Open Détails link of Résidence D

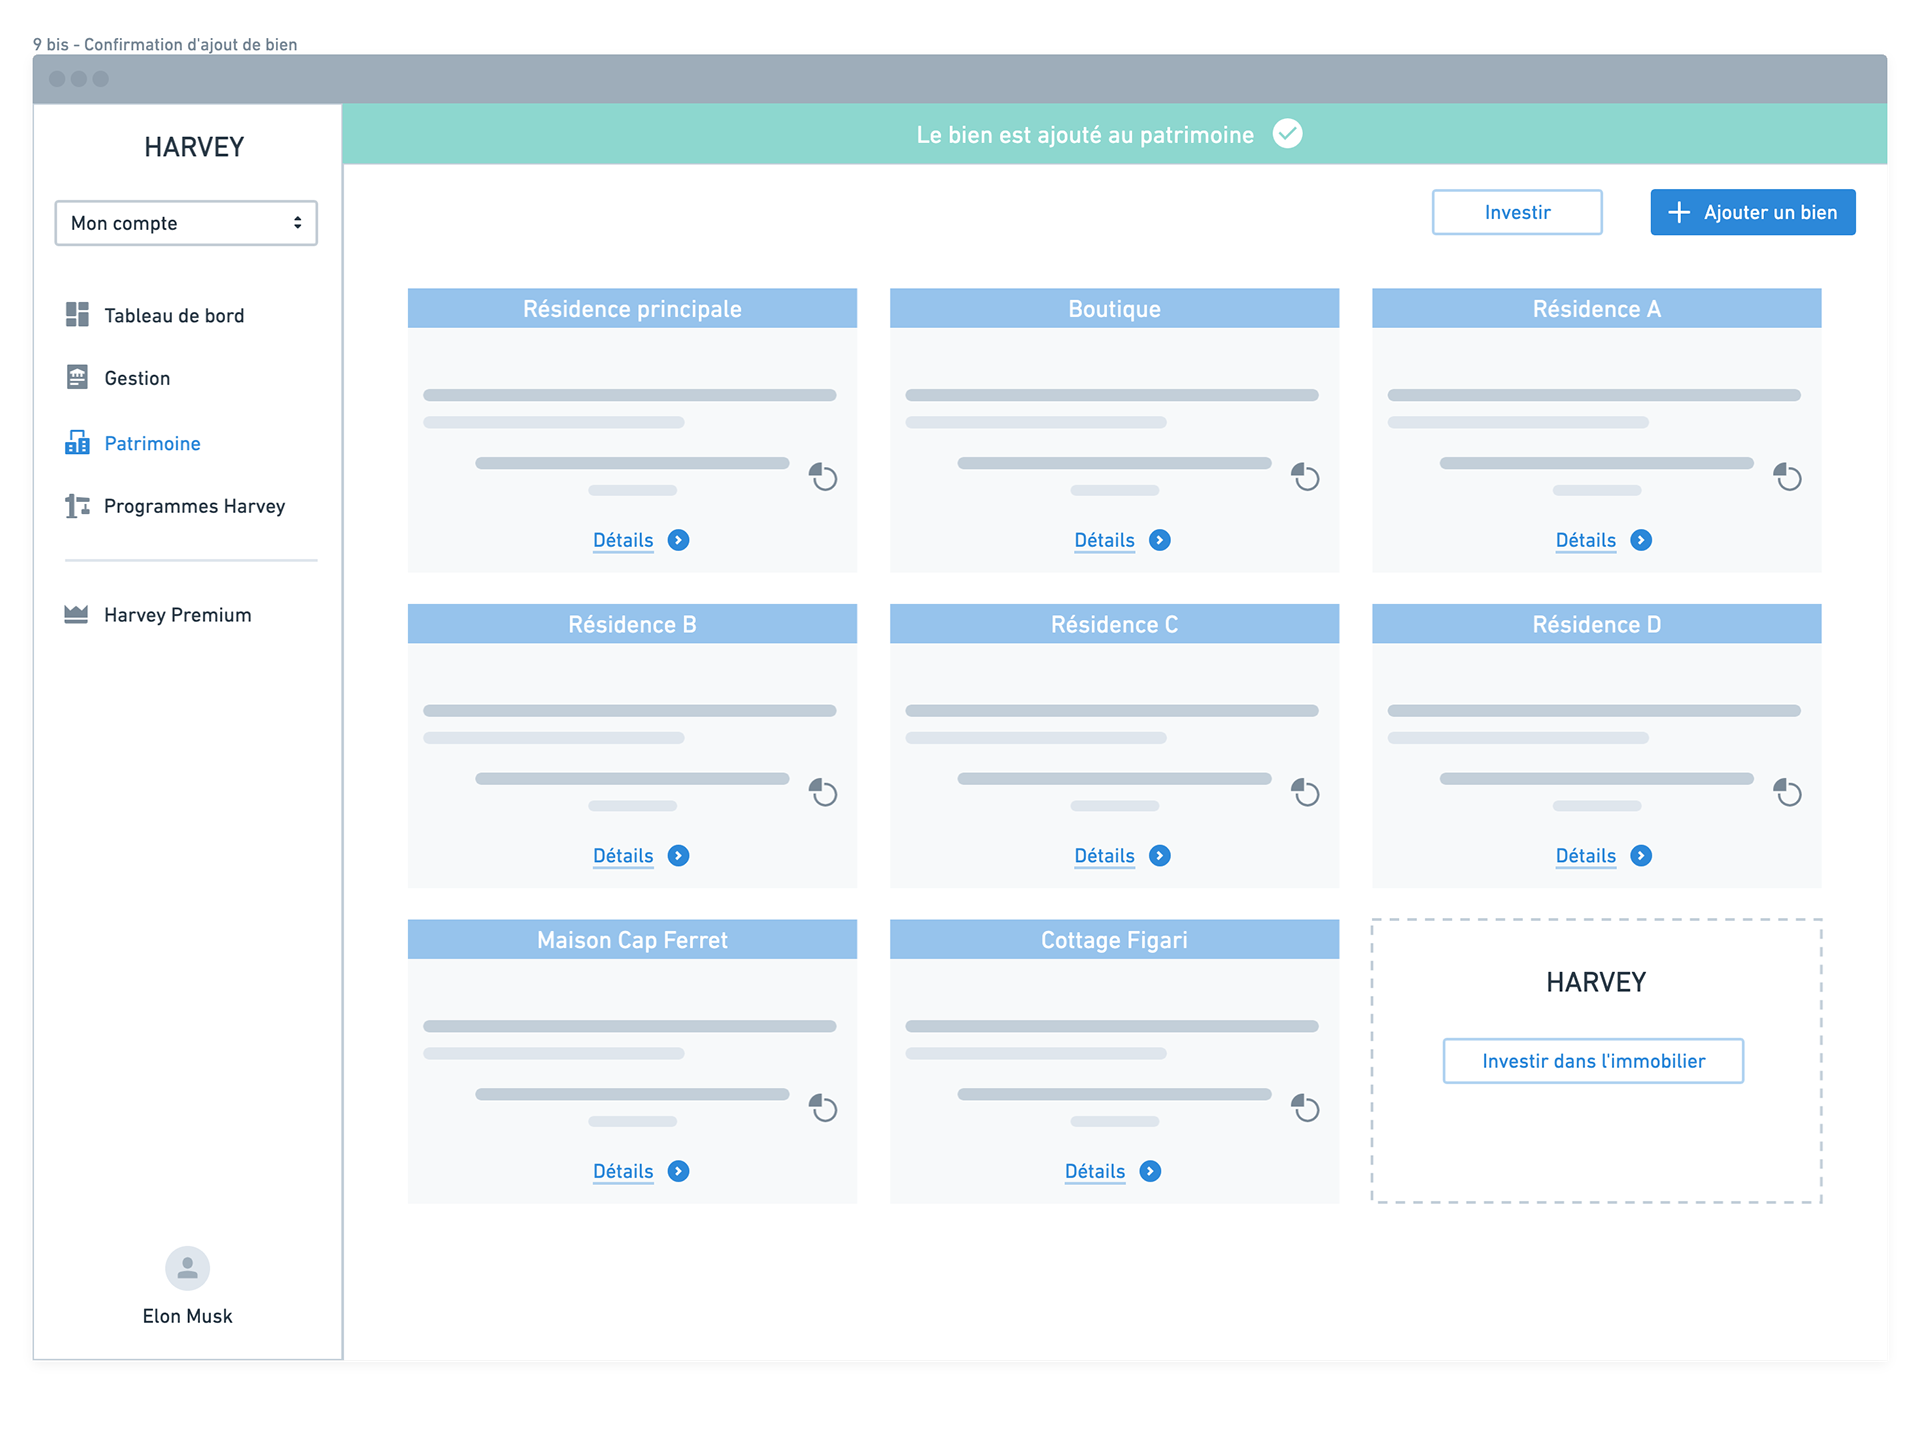pyautogui.click(x=1586, y=856)
